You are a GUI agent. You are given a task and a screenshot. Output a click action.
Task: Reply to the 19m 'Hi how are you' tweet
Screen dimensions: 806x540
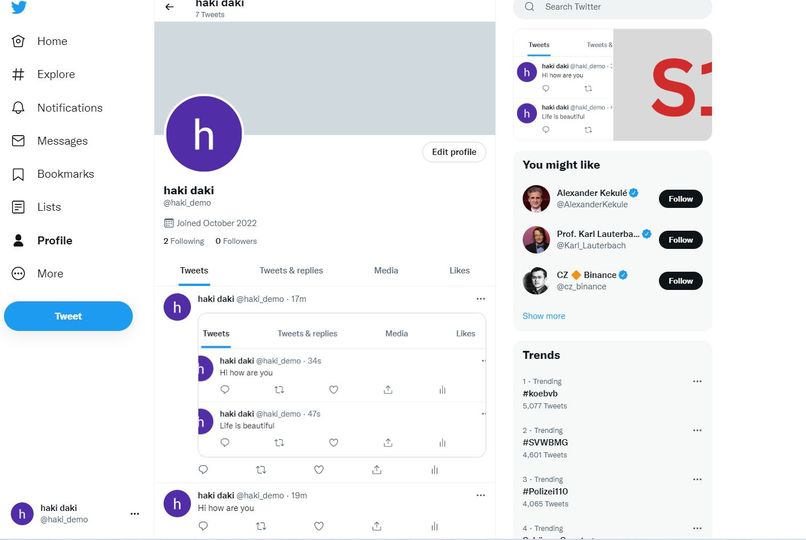pos(204,526)
